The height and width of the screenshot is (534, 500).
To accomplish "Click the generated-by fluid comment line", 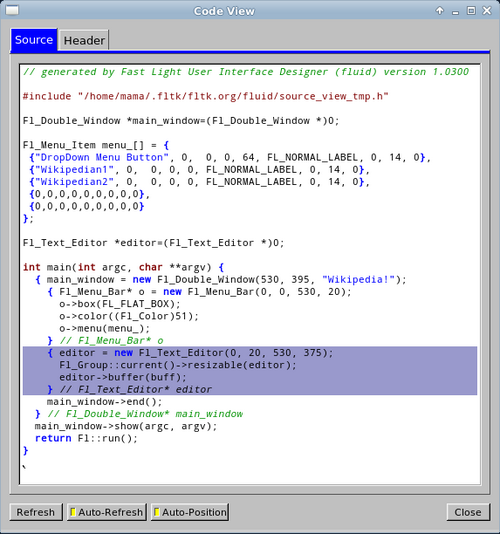I will 246,72.
